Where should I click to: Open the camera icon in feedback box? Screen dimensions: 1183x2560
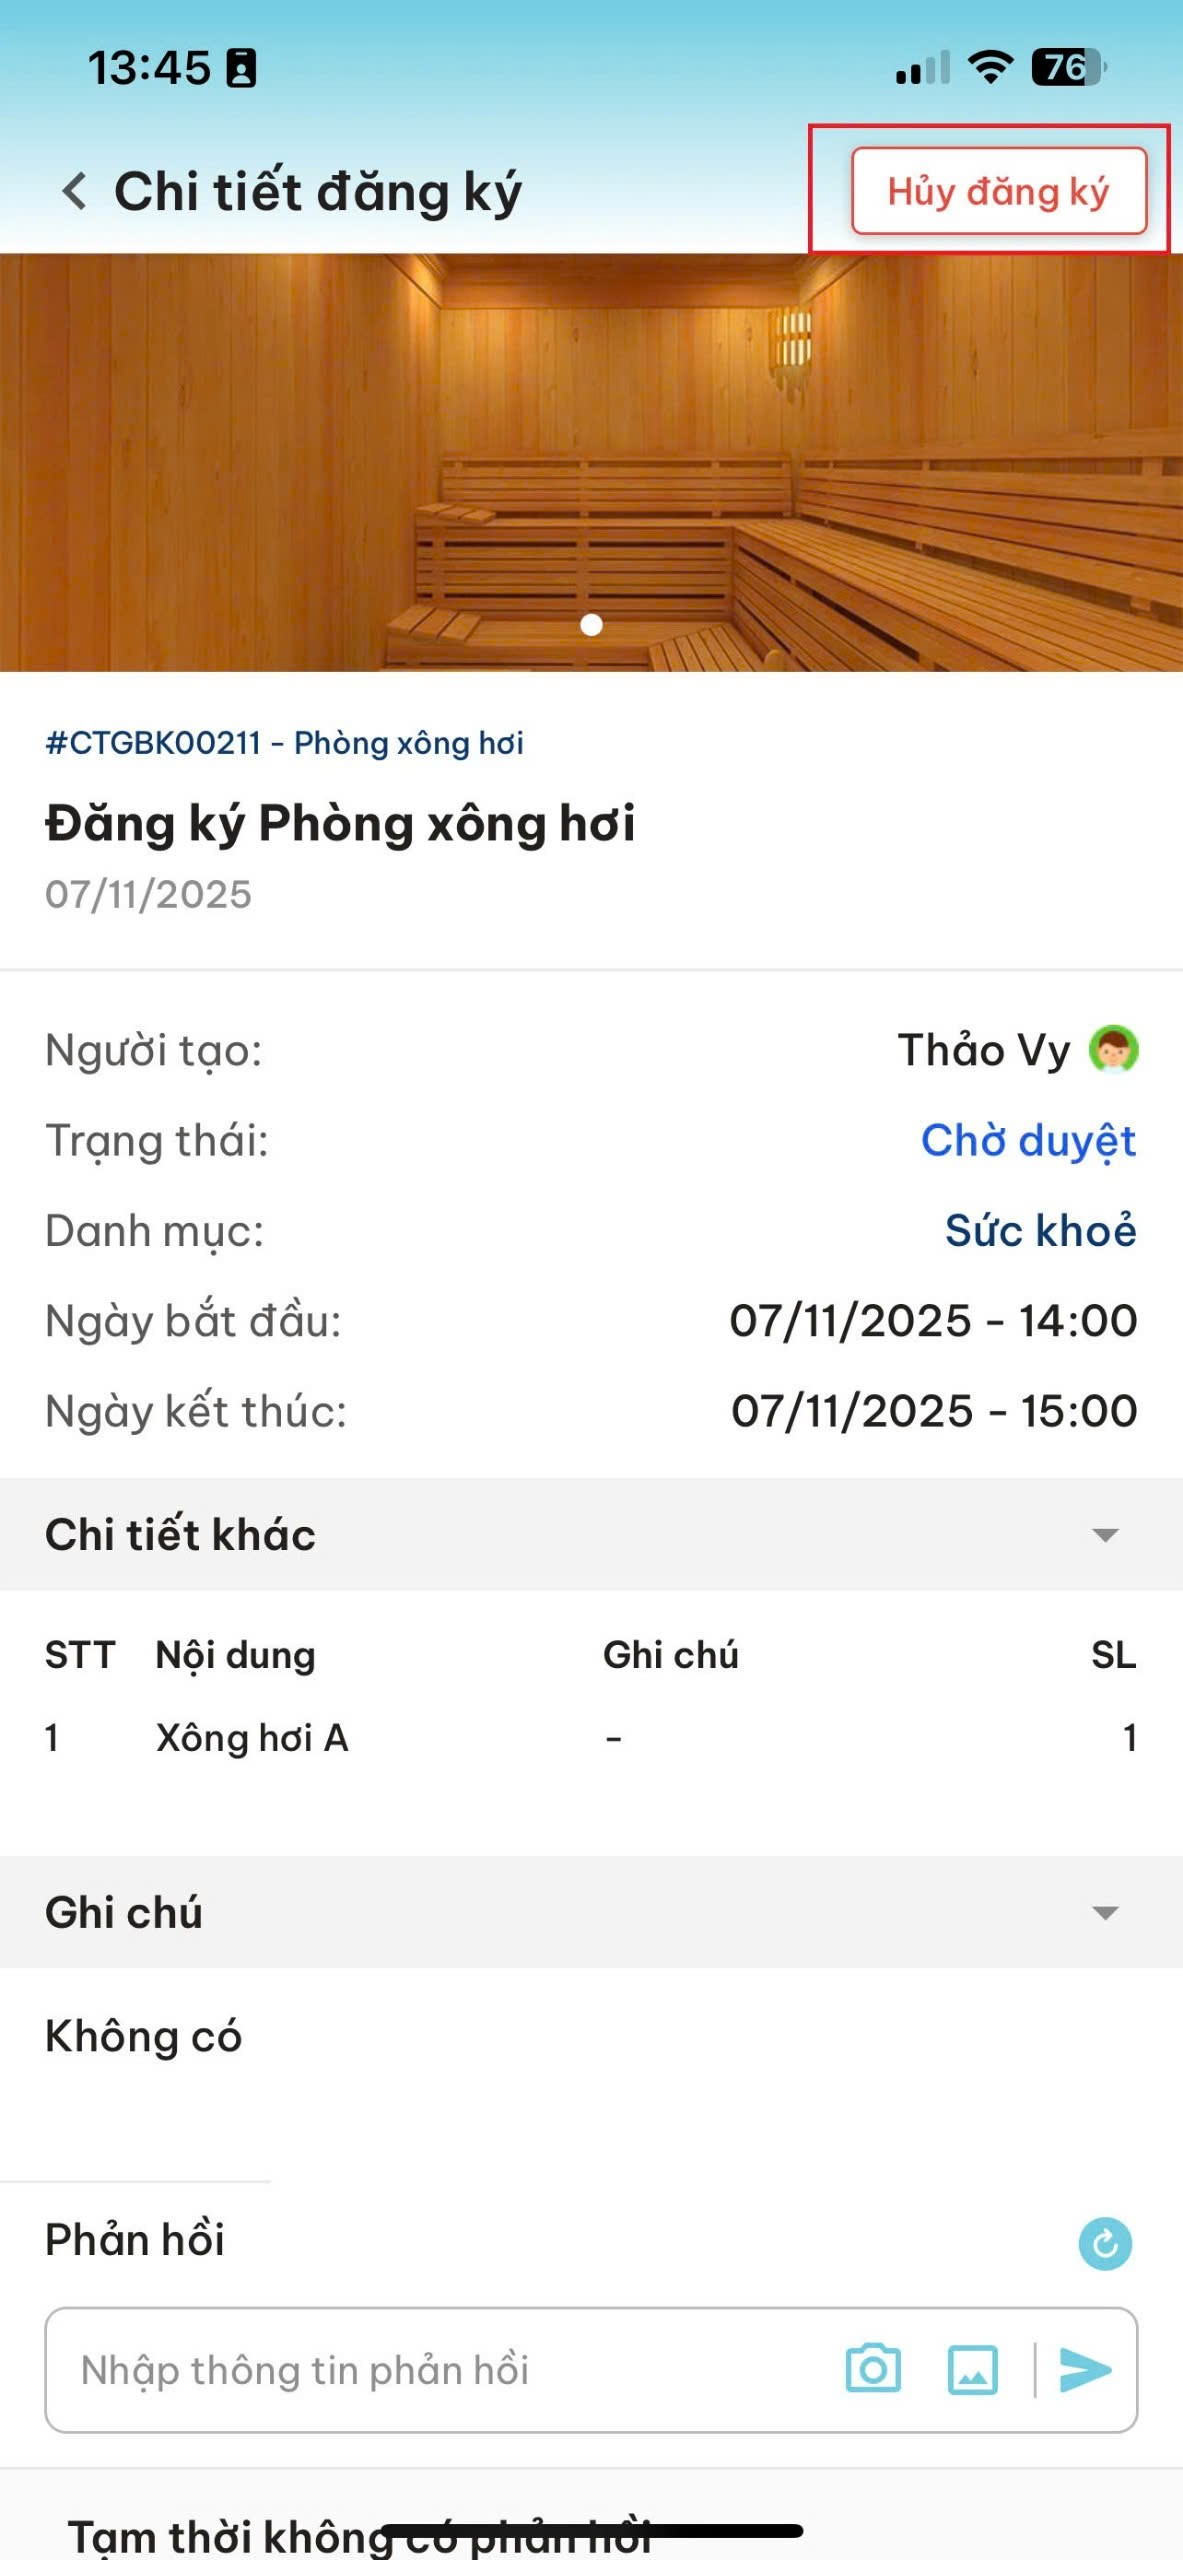(x=873, y=2369)
